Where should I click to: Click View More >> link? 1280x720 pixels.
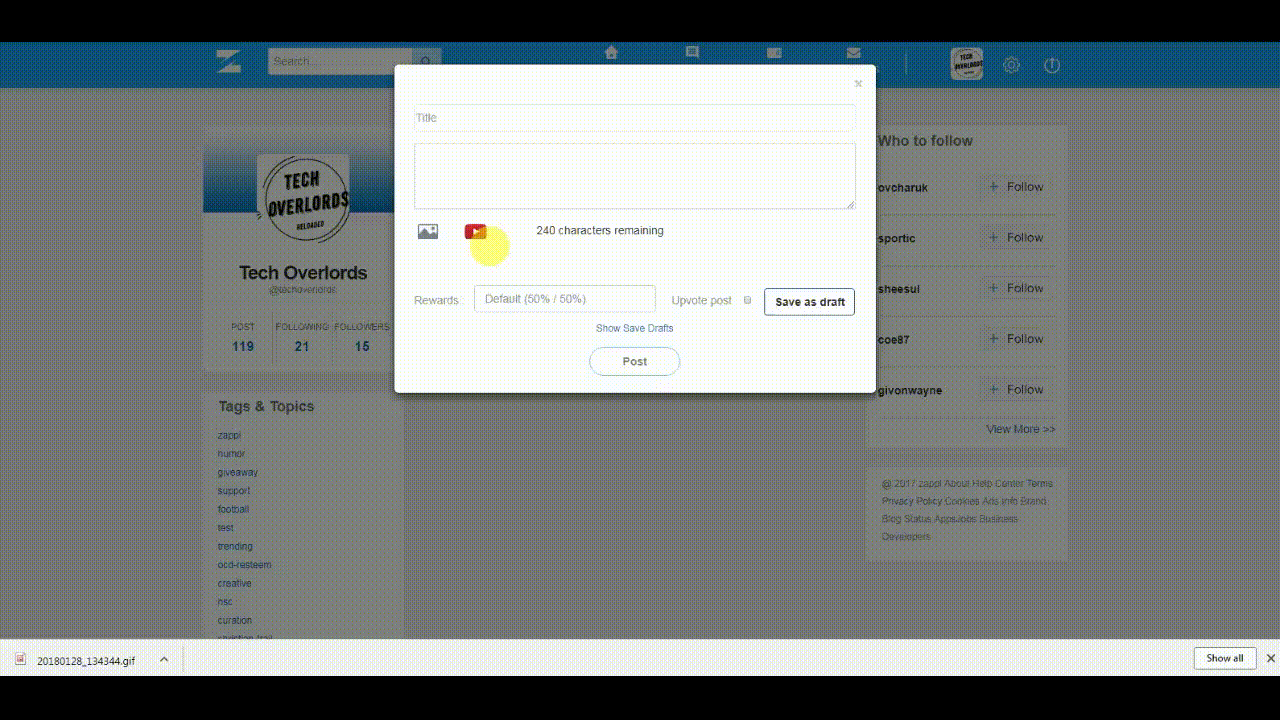[1020, 429]
